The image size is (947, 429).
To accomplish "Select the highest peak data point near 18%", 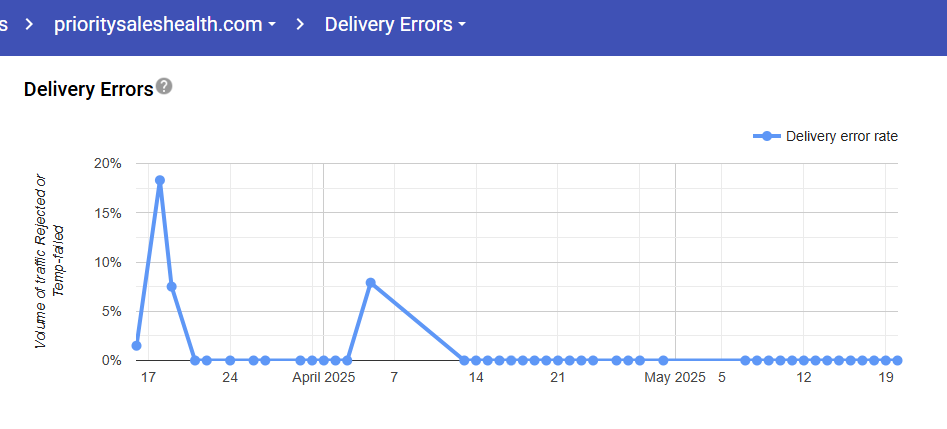I will [160, 181].
